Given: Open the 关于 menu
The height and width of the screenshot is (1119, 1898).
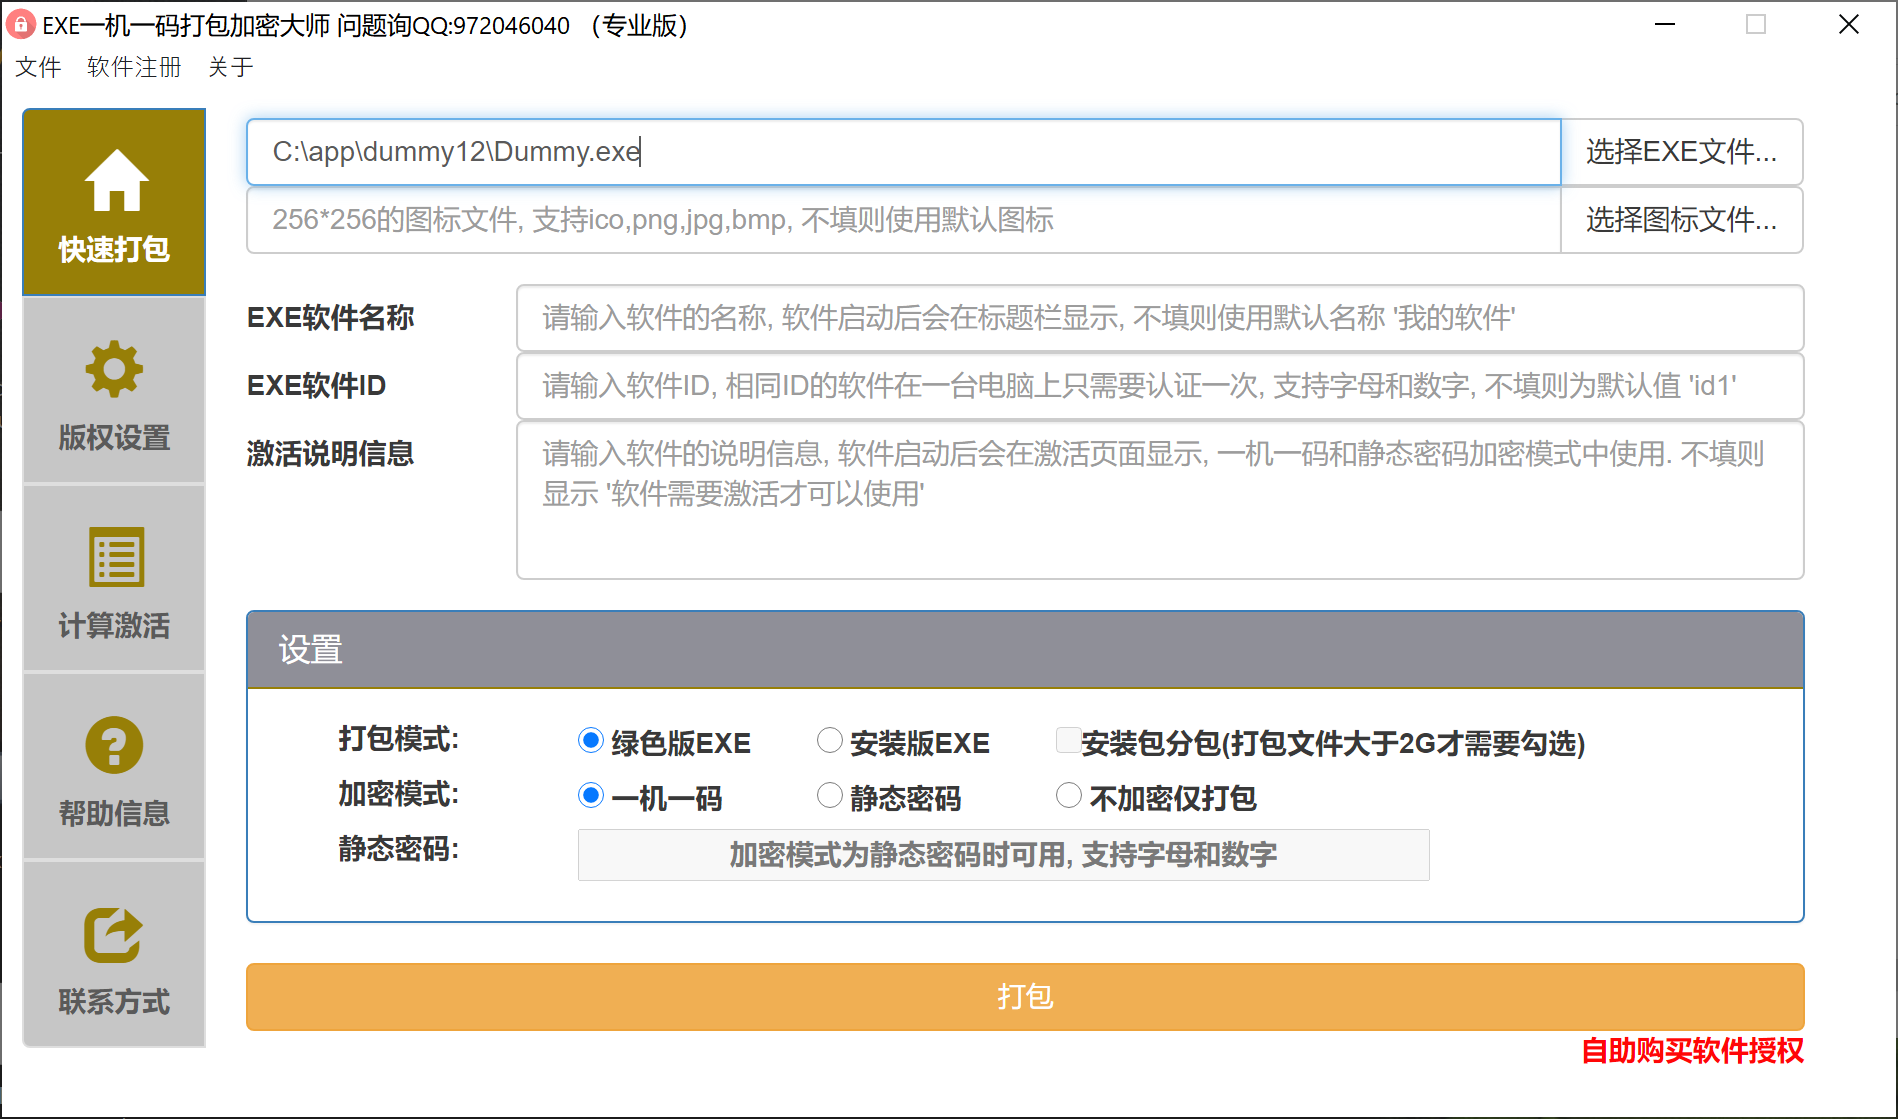Looking at the screenshot, I should click(x=230, y=67).
